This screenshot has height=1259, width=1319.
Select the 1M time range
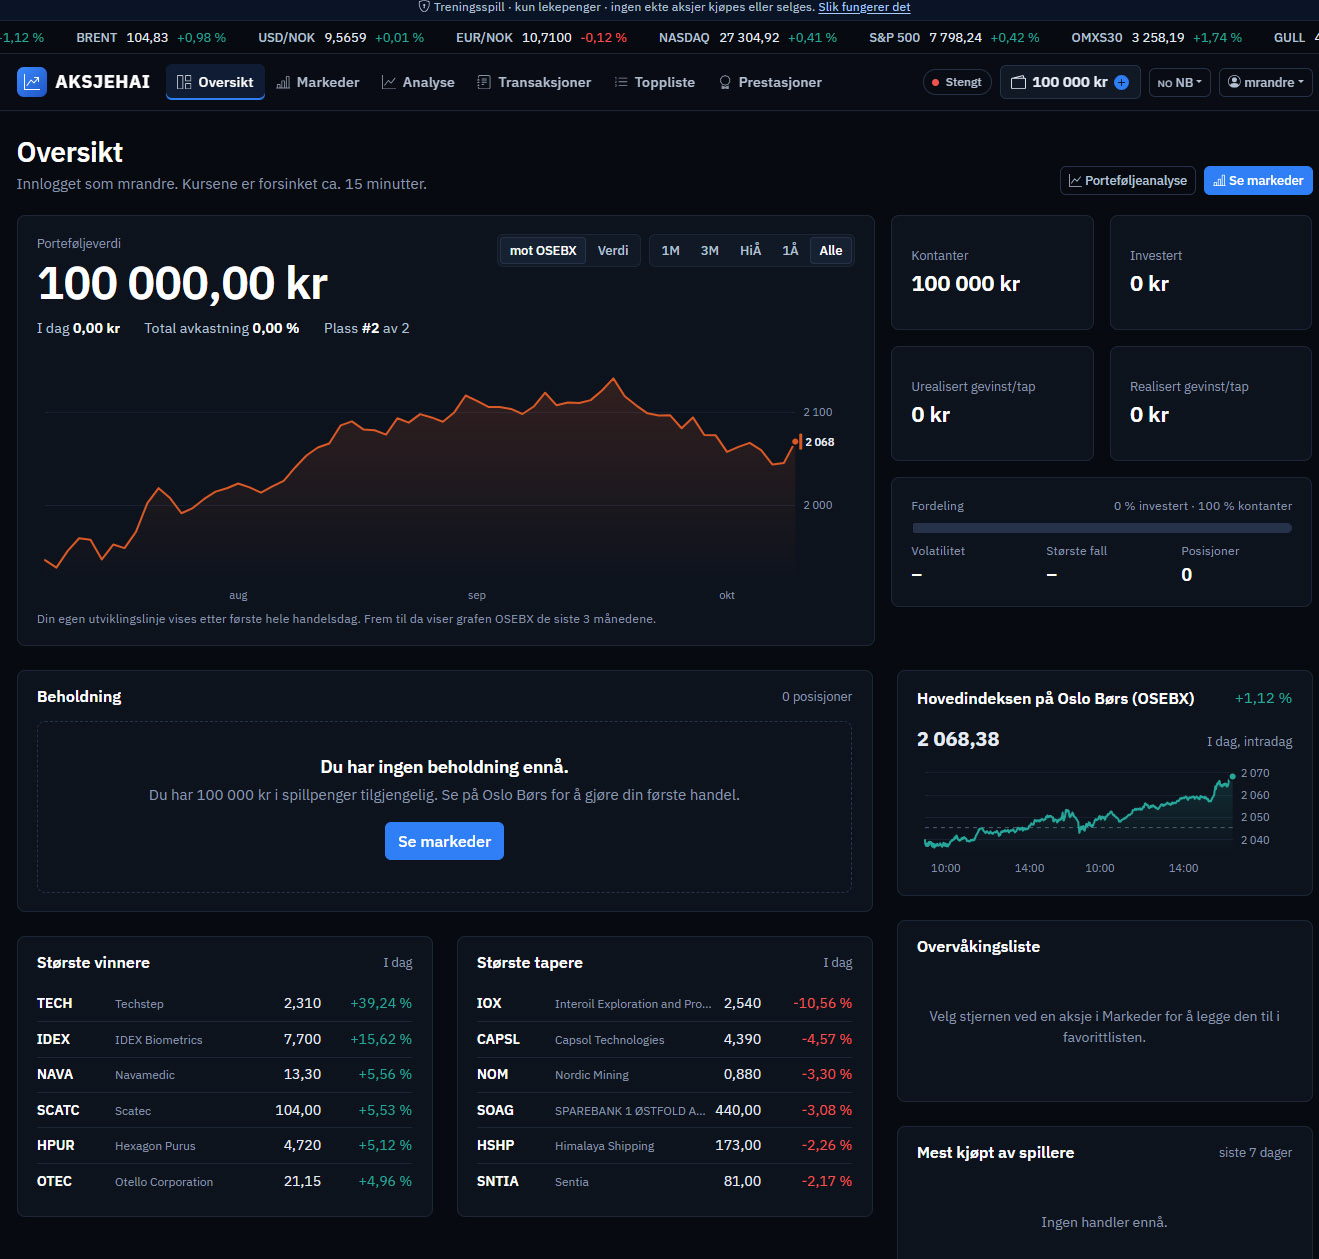click(x=670, y=250)
